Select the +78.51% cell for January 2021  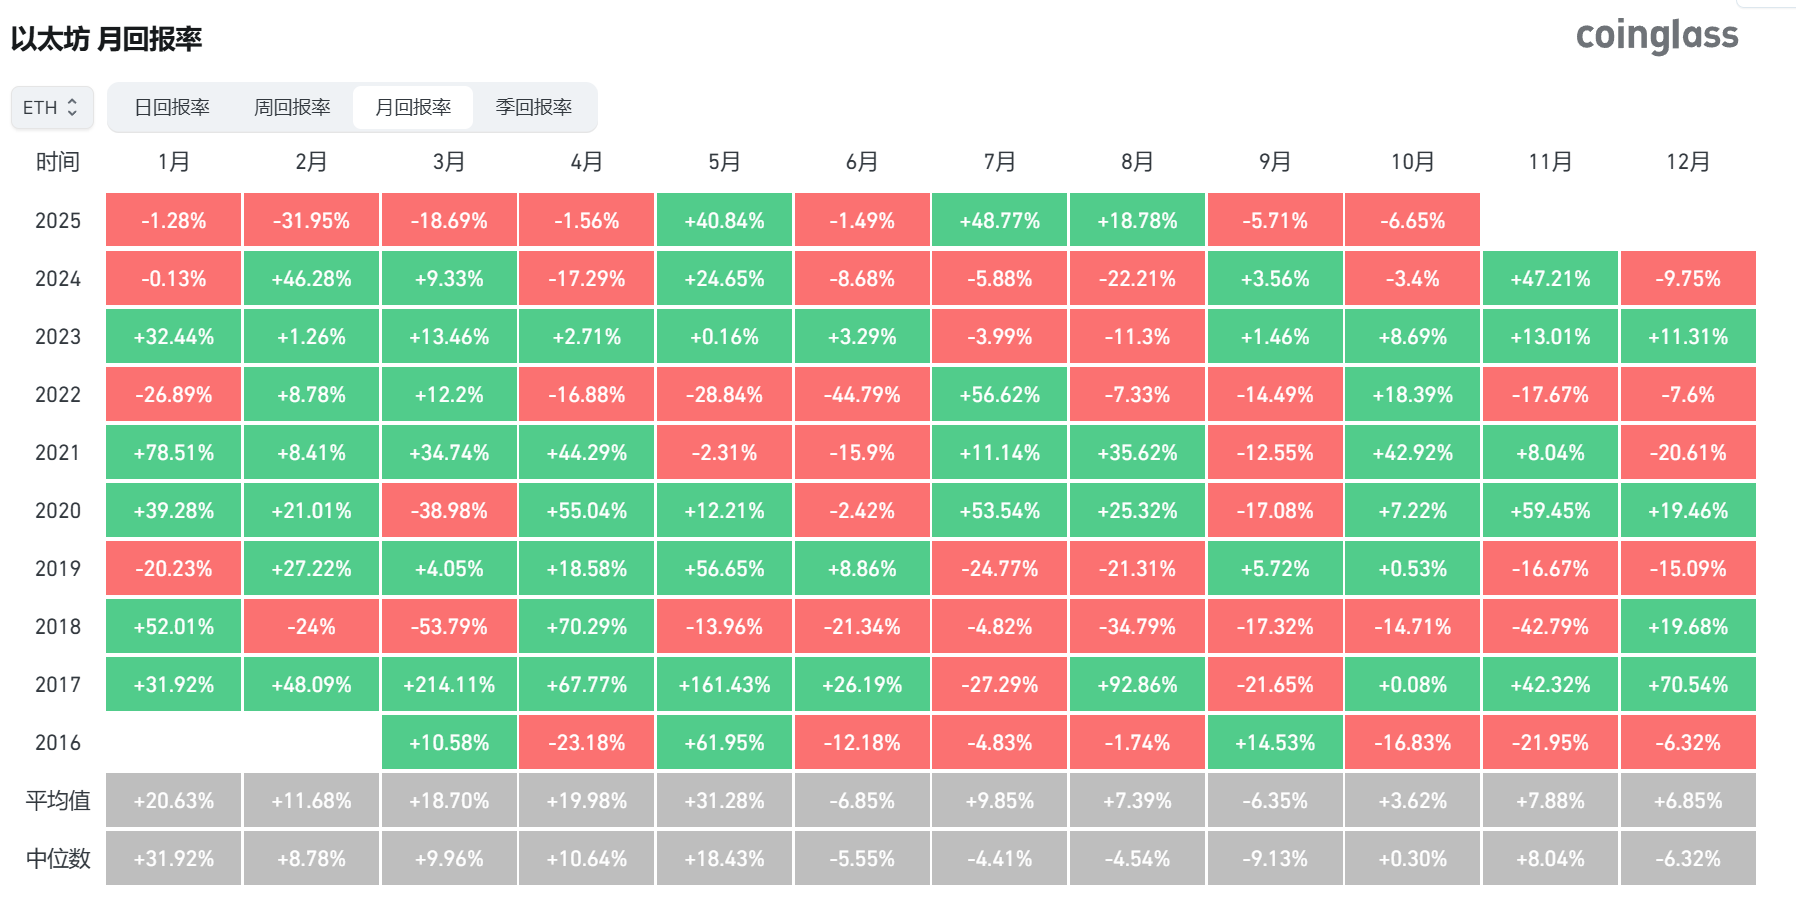(174, 452)
